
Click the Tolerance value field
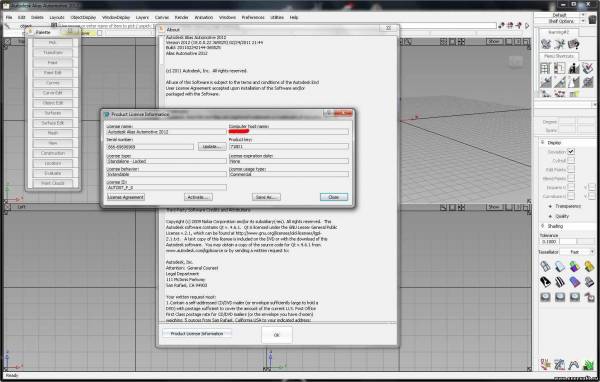point(549,242)
